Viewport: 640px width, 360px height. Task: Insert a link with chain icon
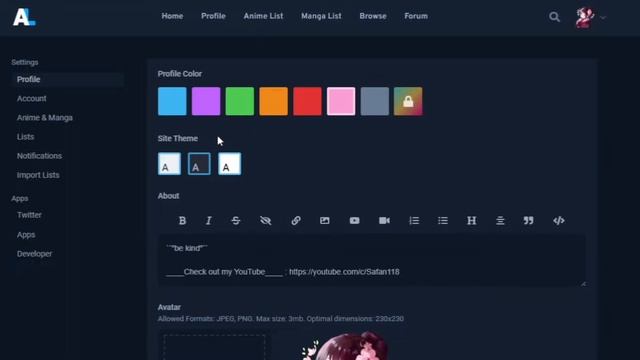(296, 221)
